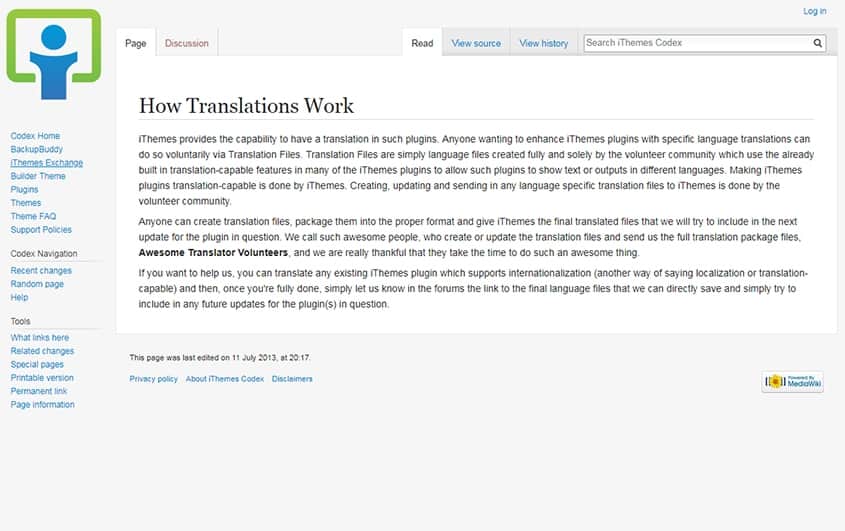Open the Theme FAQ link
The width and height of the screenshot is (845, 531).
click(33, 216)
